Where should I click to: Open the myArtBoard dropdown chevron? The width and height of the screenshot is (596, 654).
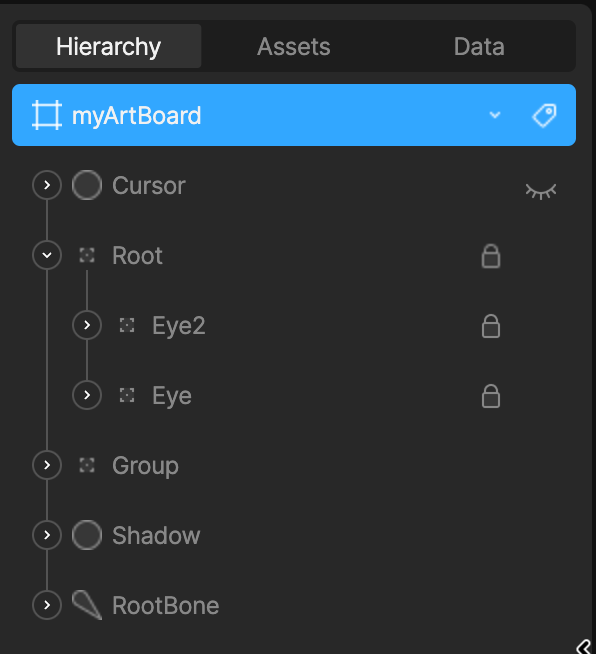[495, 115]
